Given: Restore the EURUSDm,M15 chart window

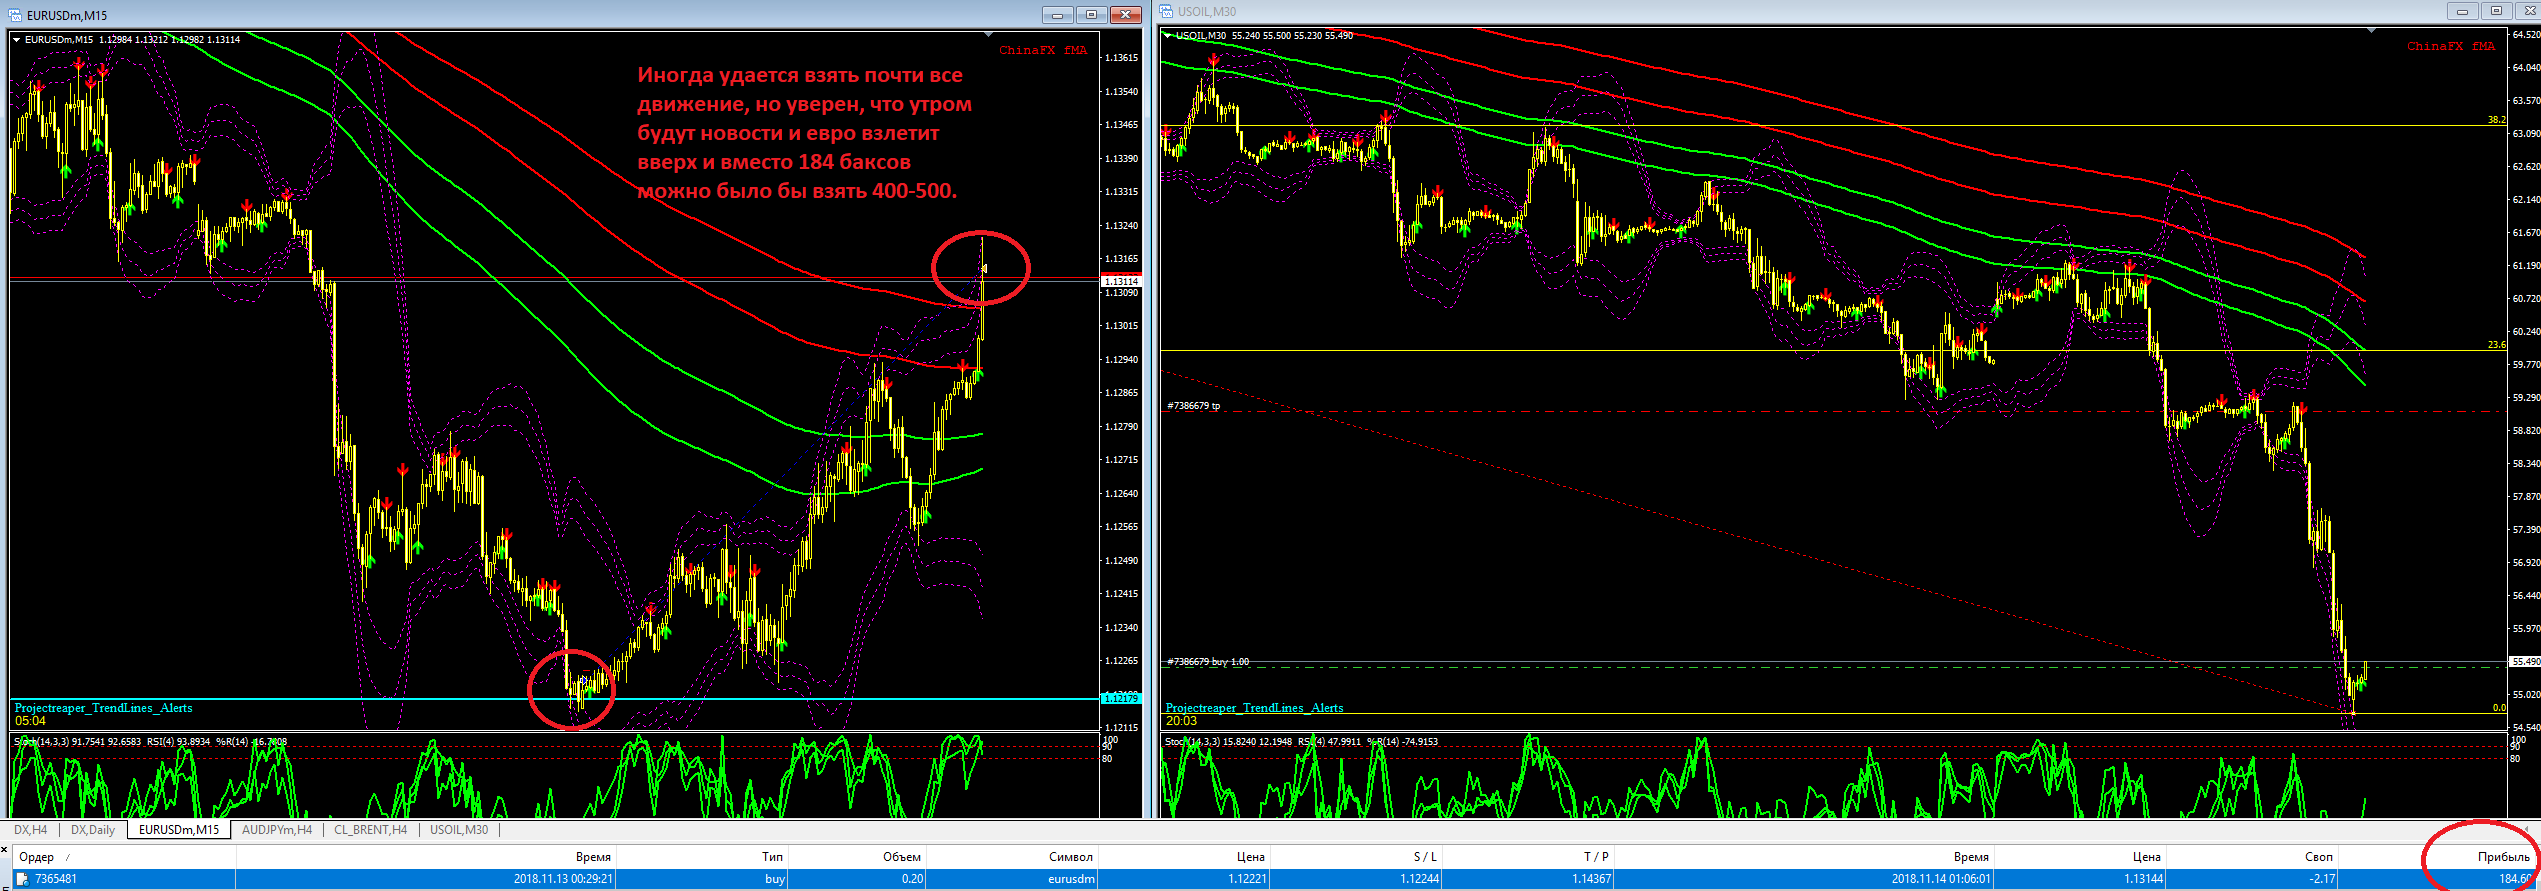Looking at the screenshot, I should click(1091, 15).
